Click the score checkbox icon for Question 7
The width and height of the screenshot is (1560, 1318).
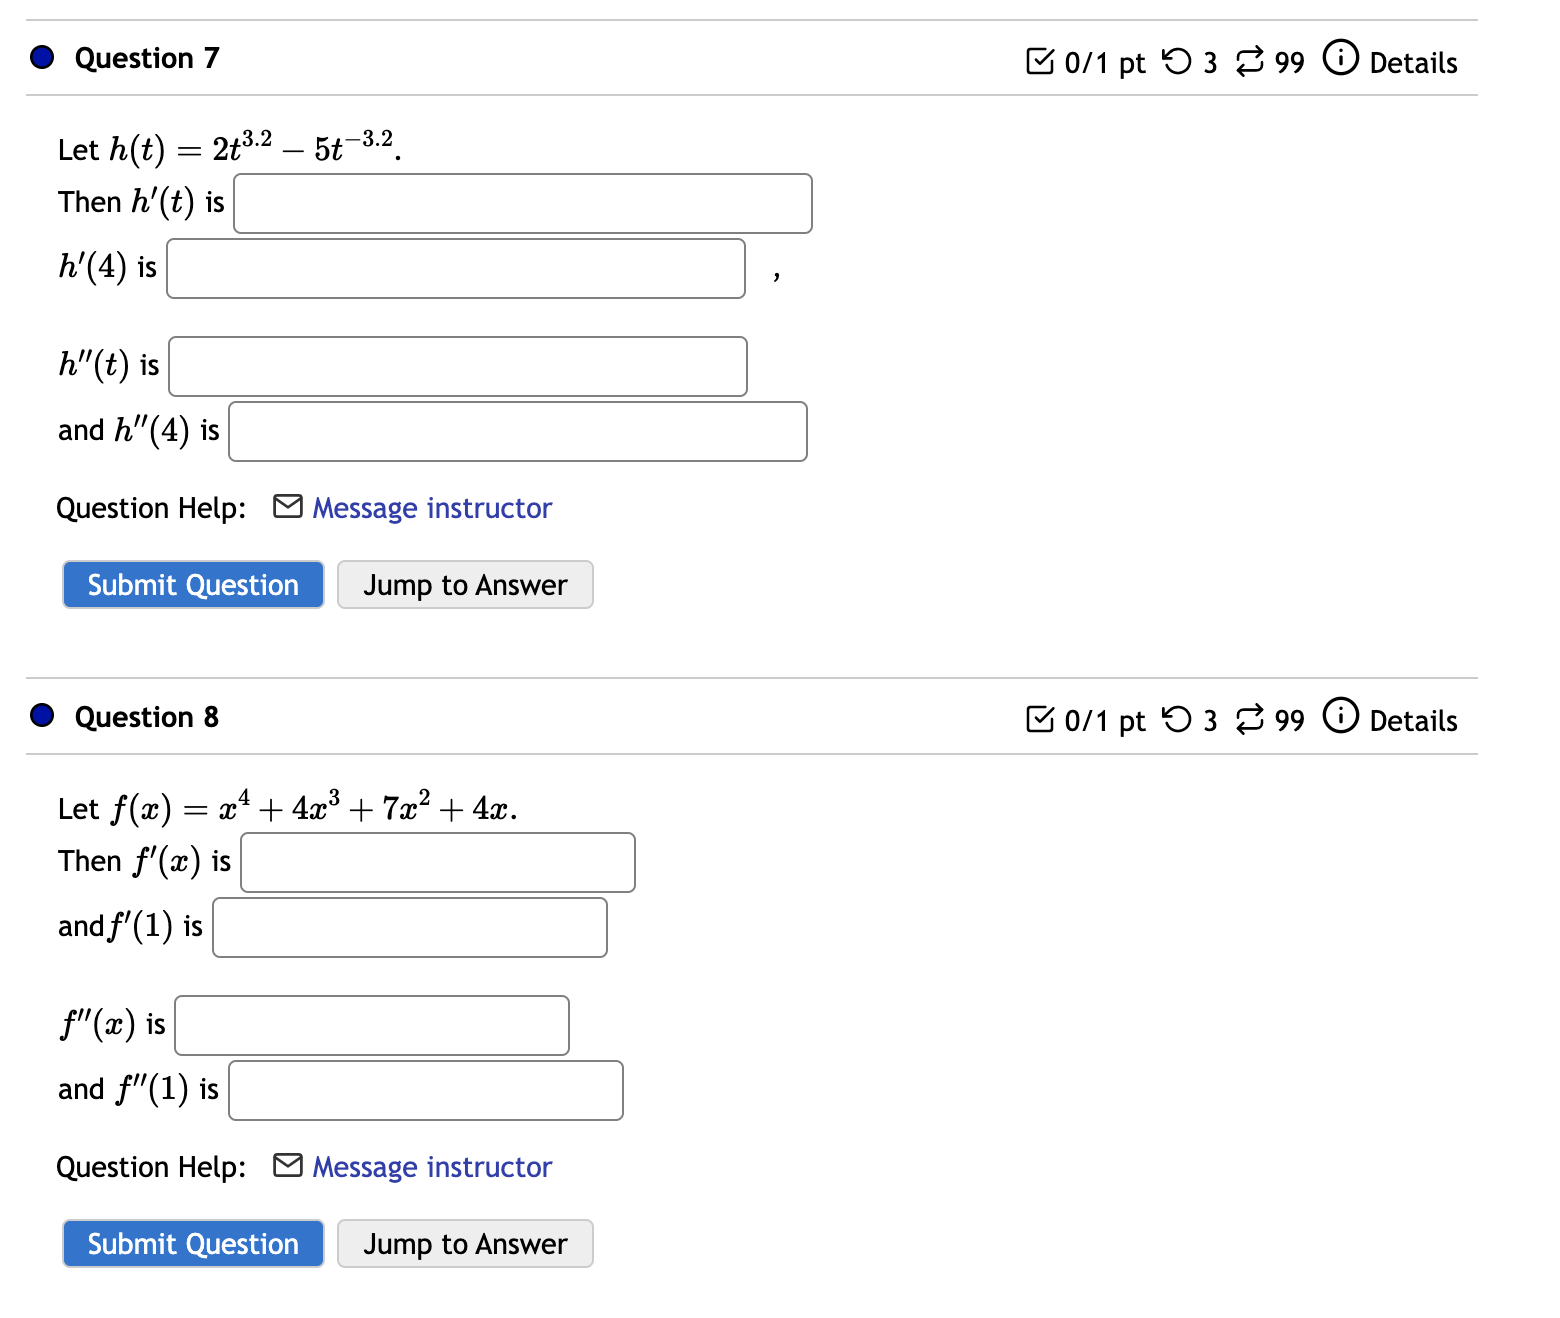[x=1042, y=61]
